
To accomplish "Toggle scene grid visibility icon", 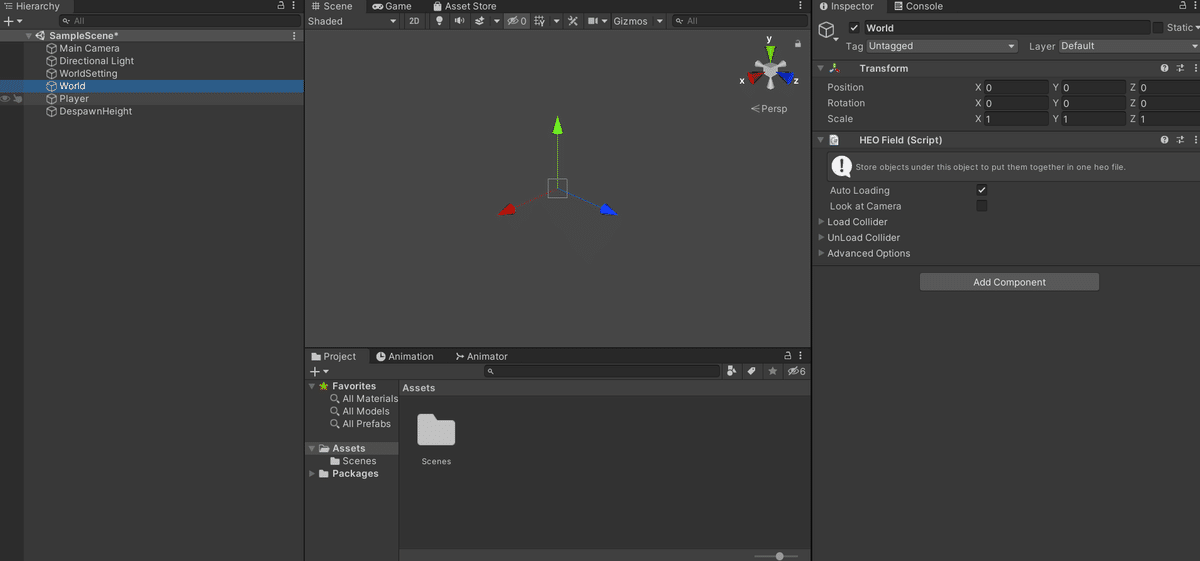I will (540, 21).
